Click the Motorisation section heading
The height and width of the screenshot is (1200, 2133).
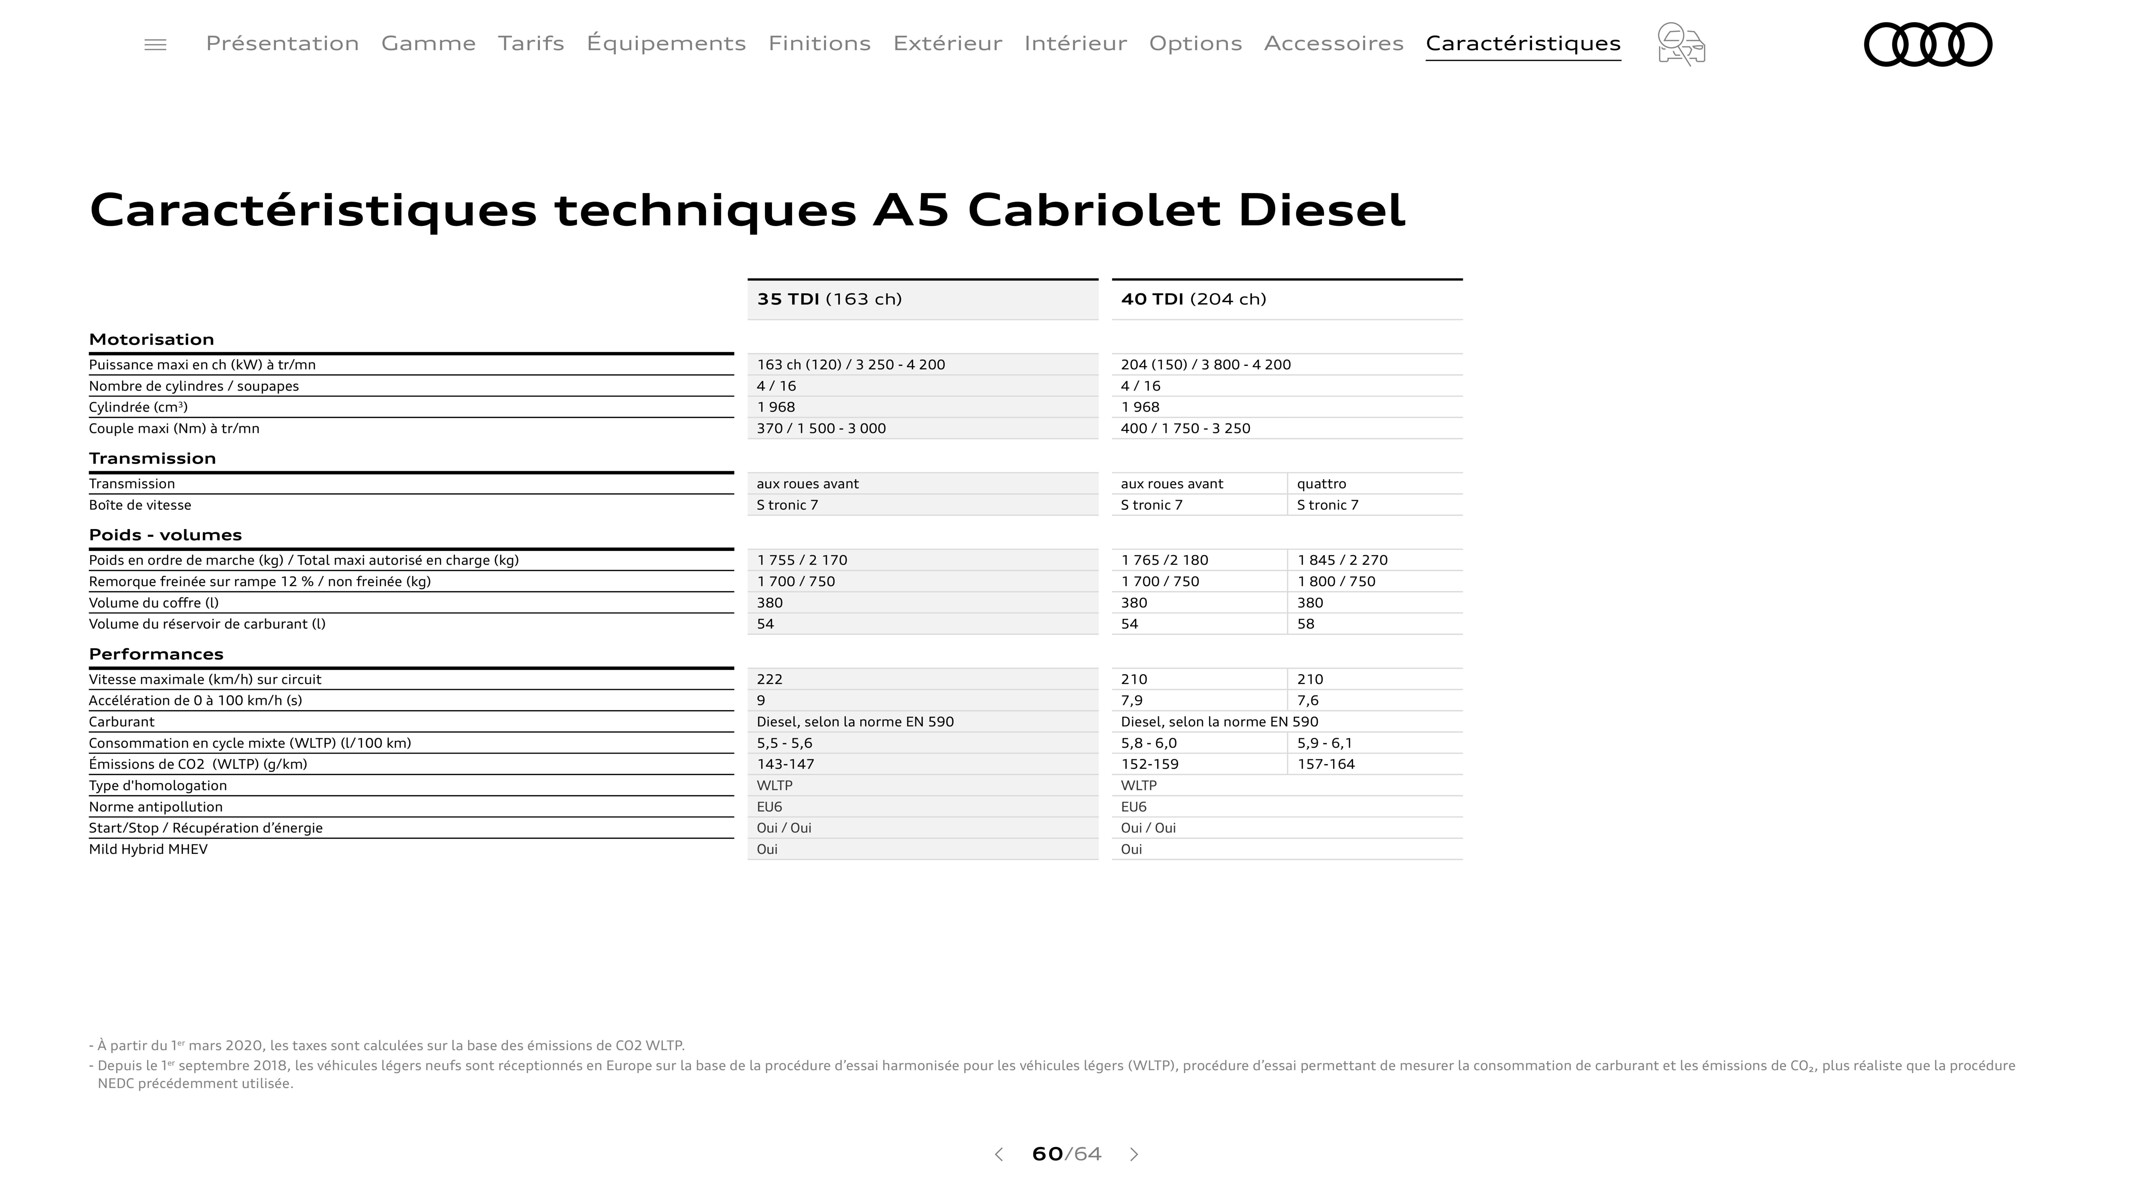pyautogui.click(x=151, y=339)
